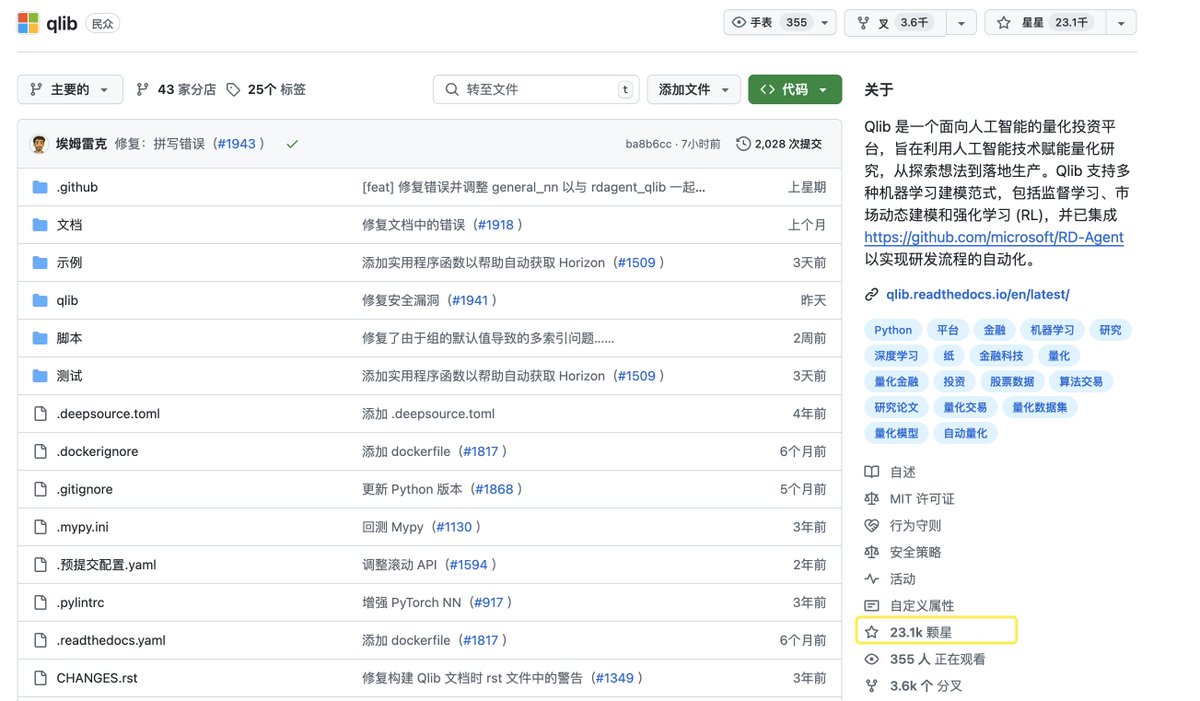Click the 示例 folder icon

(40, 263)
